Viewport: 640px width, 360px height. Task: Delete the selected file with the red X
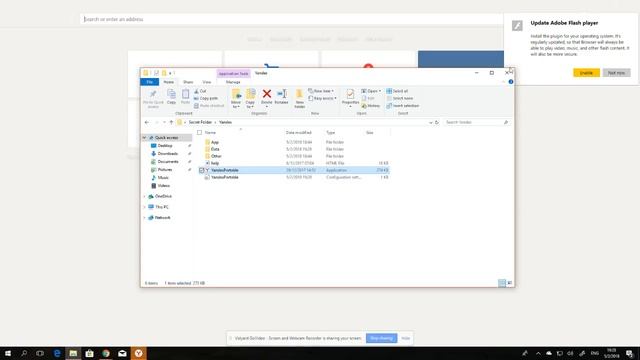pos(267,97)
